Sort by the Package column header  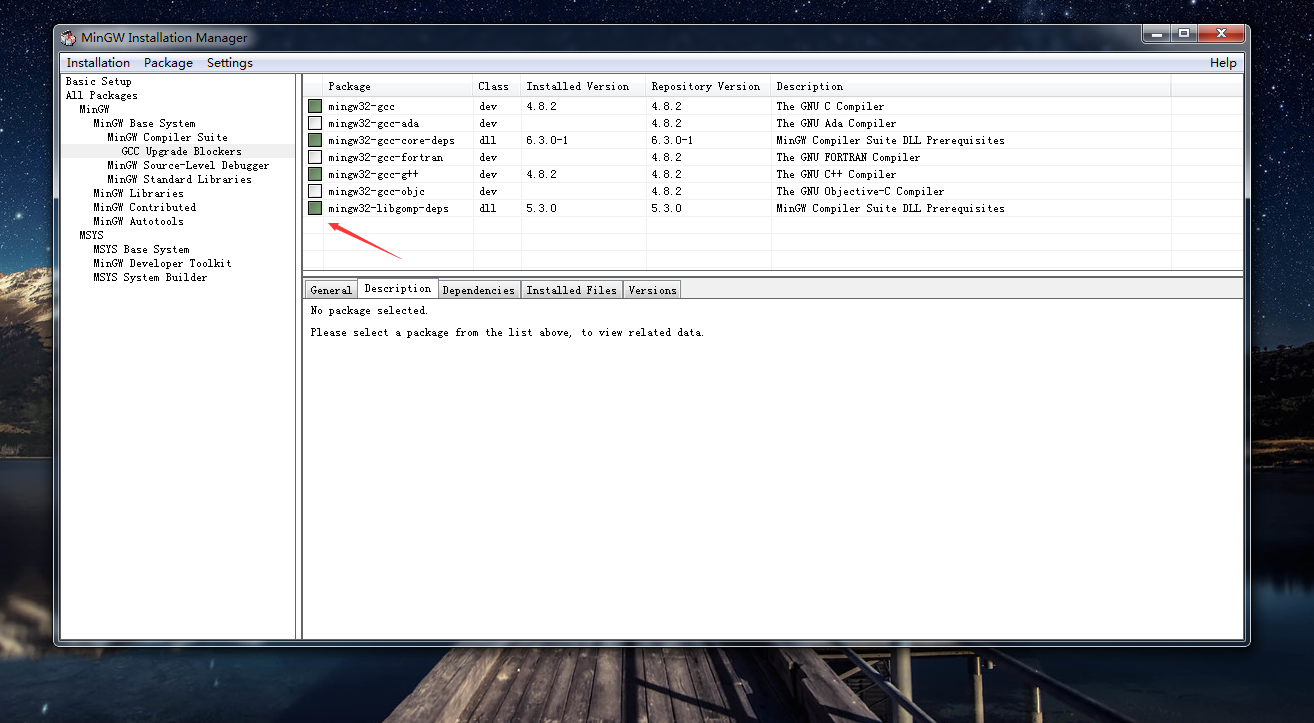[398, 86]
